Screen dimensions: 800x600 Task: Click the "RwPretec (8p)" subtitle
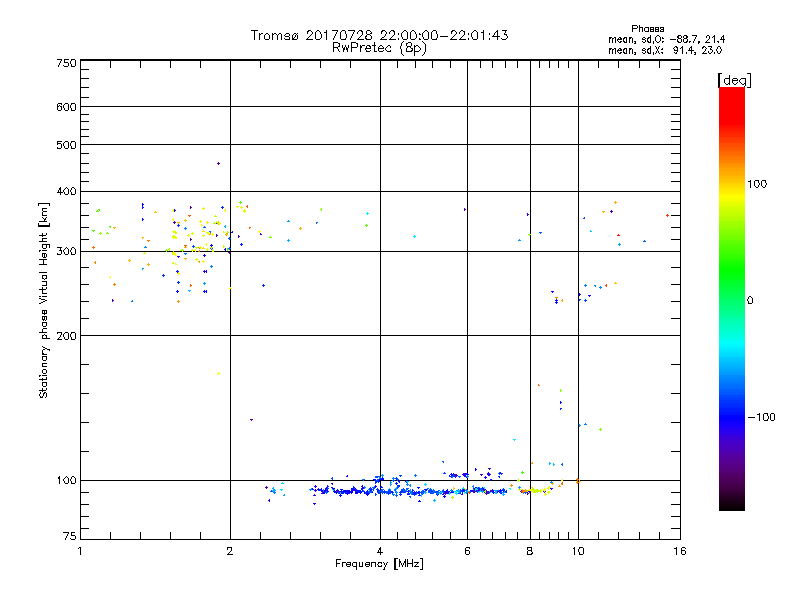pyautogui.click(x=379, y=48)
